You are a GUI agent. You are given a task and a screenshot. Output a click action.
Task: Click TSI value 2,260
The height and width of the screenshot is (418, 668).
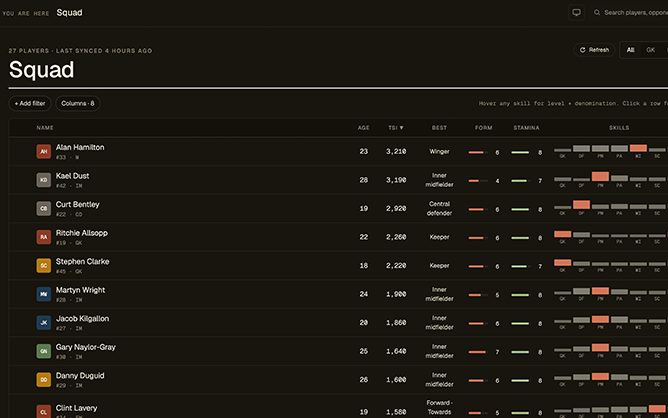396,237
